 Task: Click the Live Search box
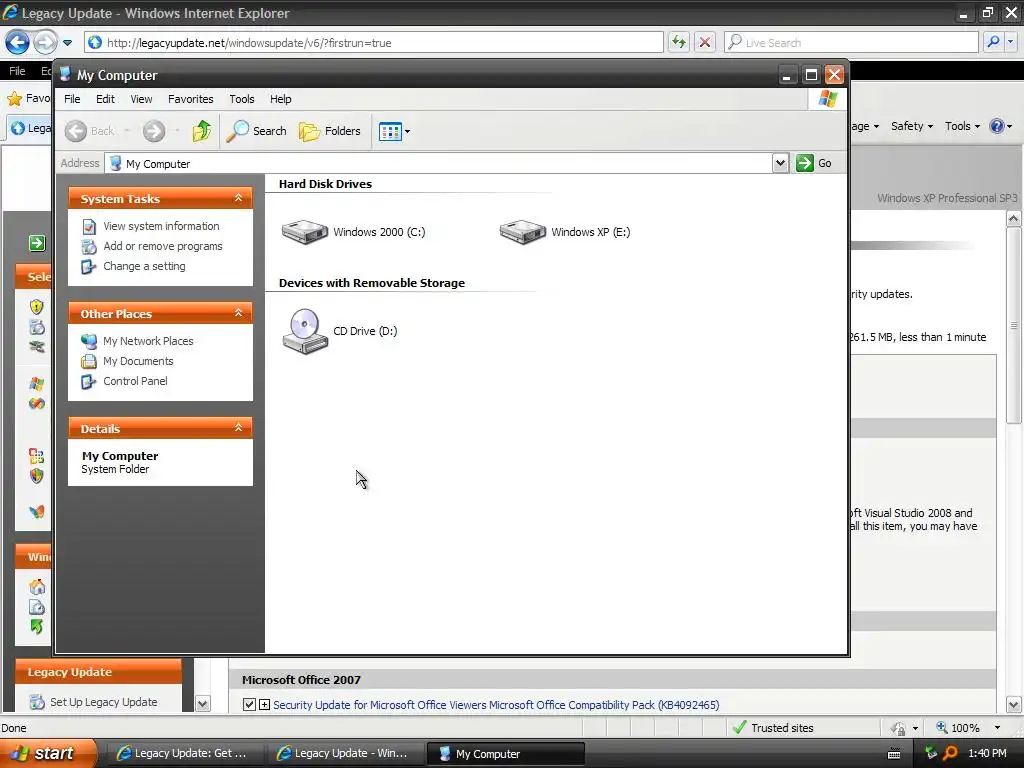tap(851, 42)
